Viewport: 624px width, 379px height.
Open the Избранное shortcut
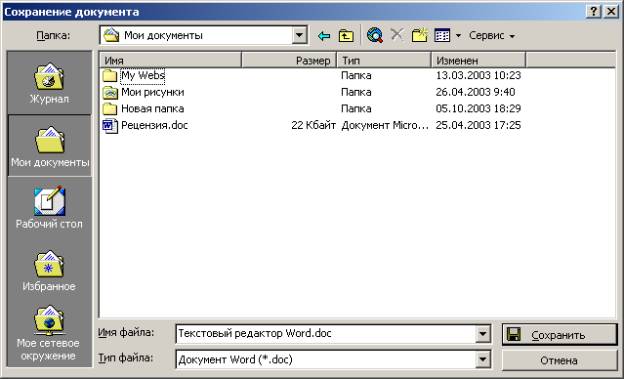49,271
